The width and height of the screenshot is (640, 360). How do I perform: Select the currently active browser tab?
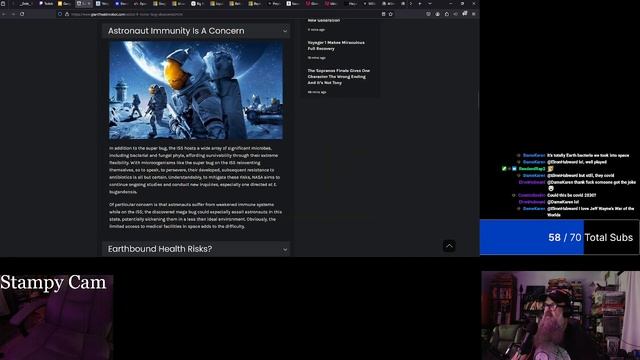84,3
